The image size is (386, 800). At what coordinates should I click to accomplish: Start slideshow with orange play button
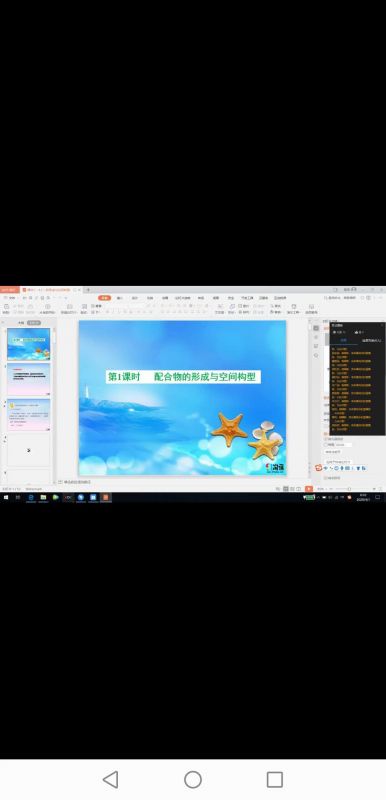click(x=309, y=489)
